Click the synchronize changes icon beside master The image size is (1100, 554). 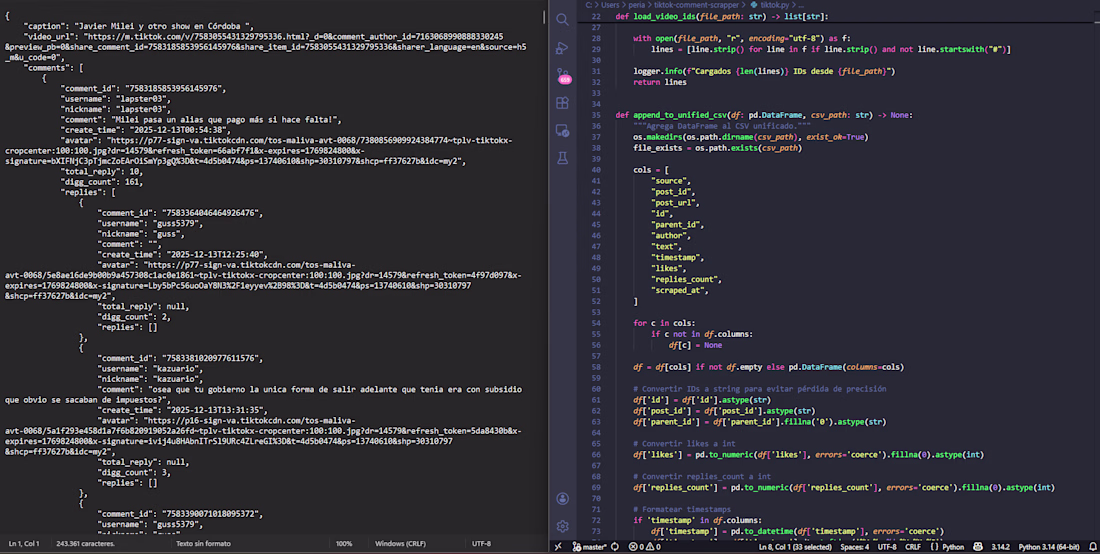pos(616,547)
